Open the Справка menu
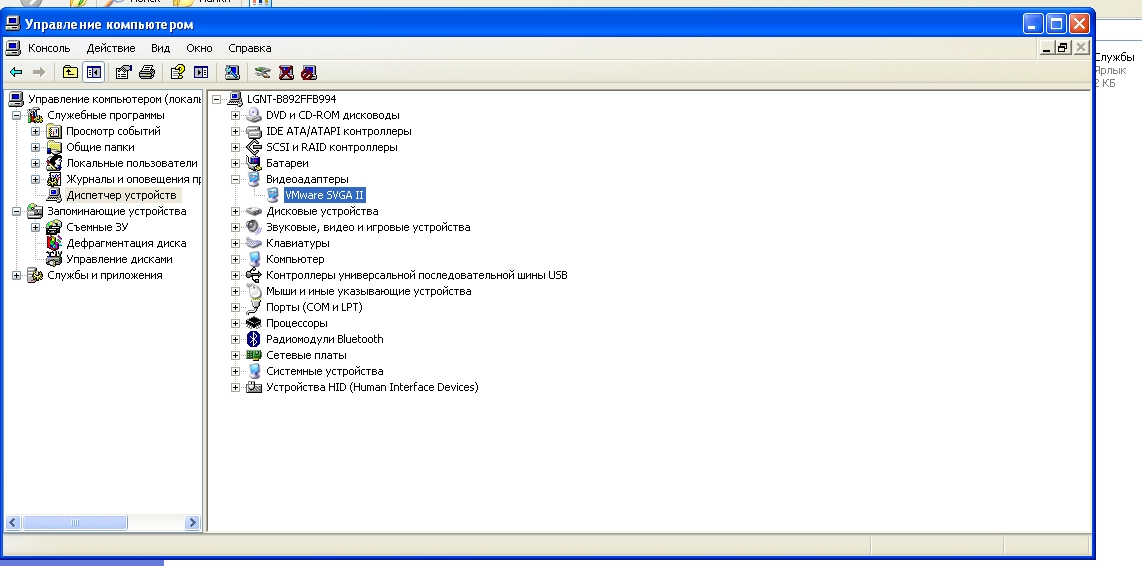Screen dimensions: 1142x566 click(x=249, y=48)
